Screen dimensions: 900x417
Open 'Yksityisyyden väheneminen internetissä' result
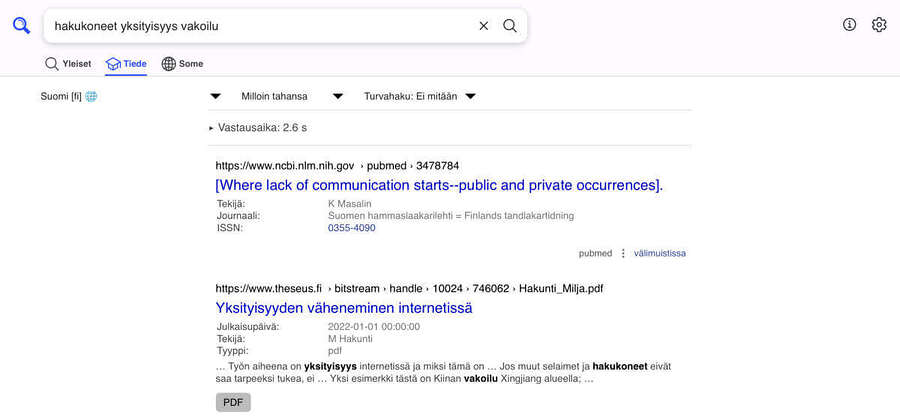coord(344,308)
